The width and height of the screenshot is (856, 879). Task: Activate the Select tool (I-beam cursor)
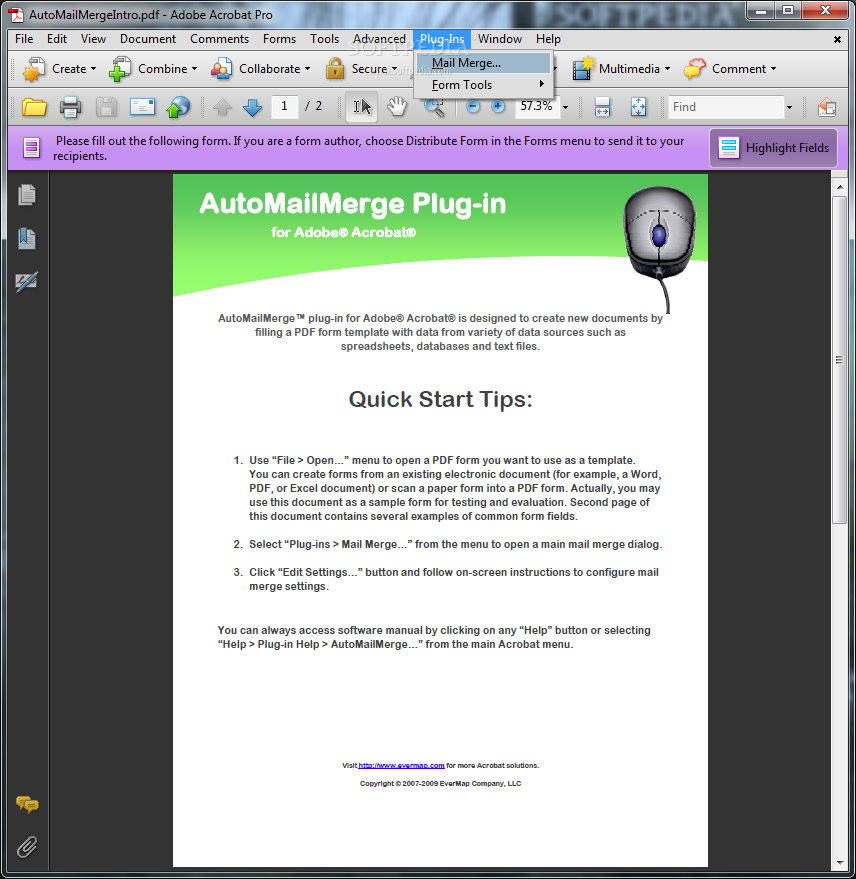(362, 107)
